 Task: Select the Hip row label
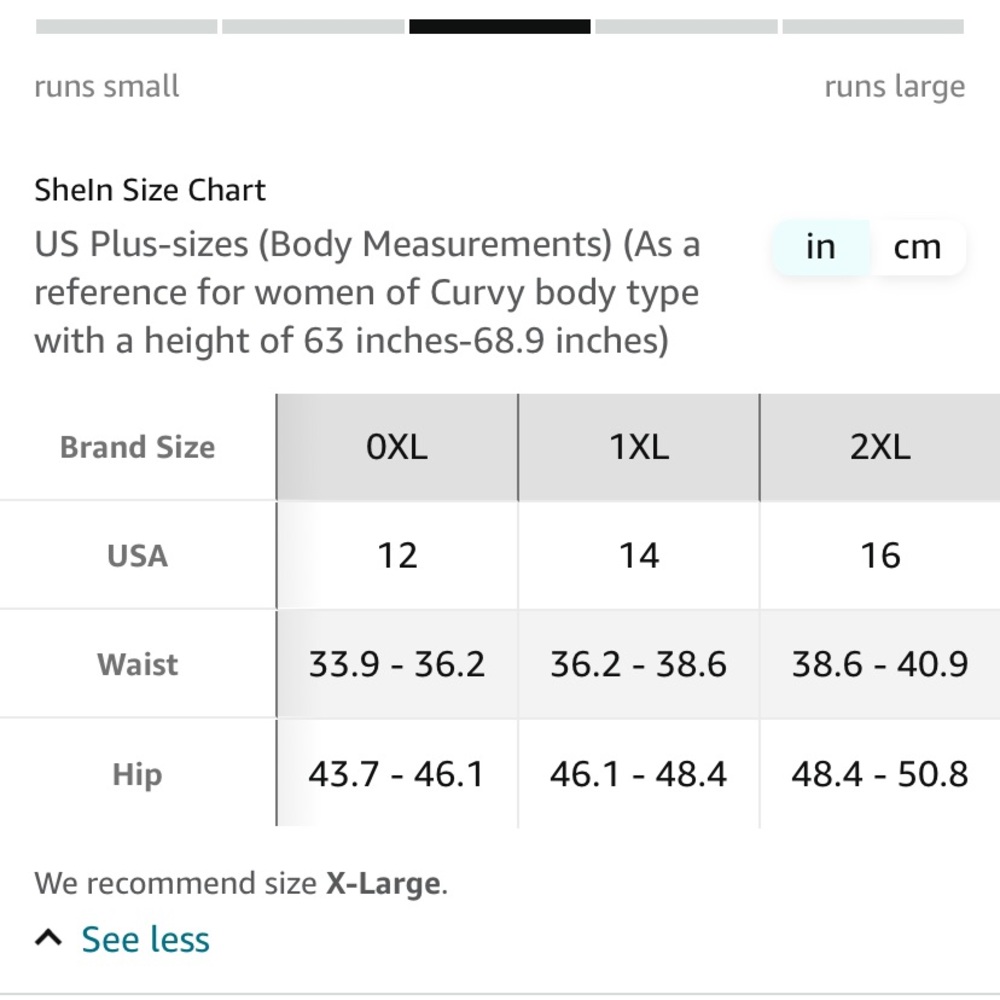tap(137, 773)
